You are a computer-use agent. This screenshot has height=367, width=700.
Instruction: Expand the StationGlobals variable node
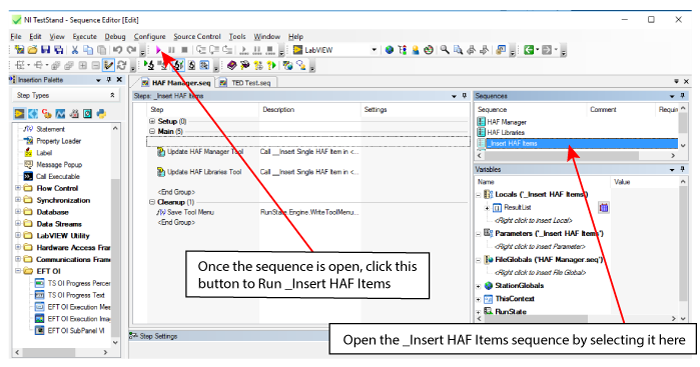pos(478,286)
